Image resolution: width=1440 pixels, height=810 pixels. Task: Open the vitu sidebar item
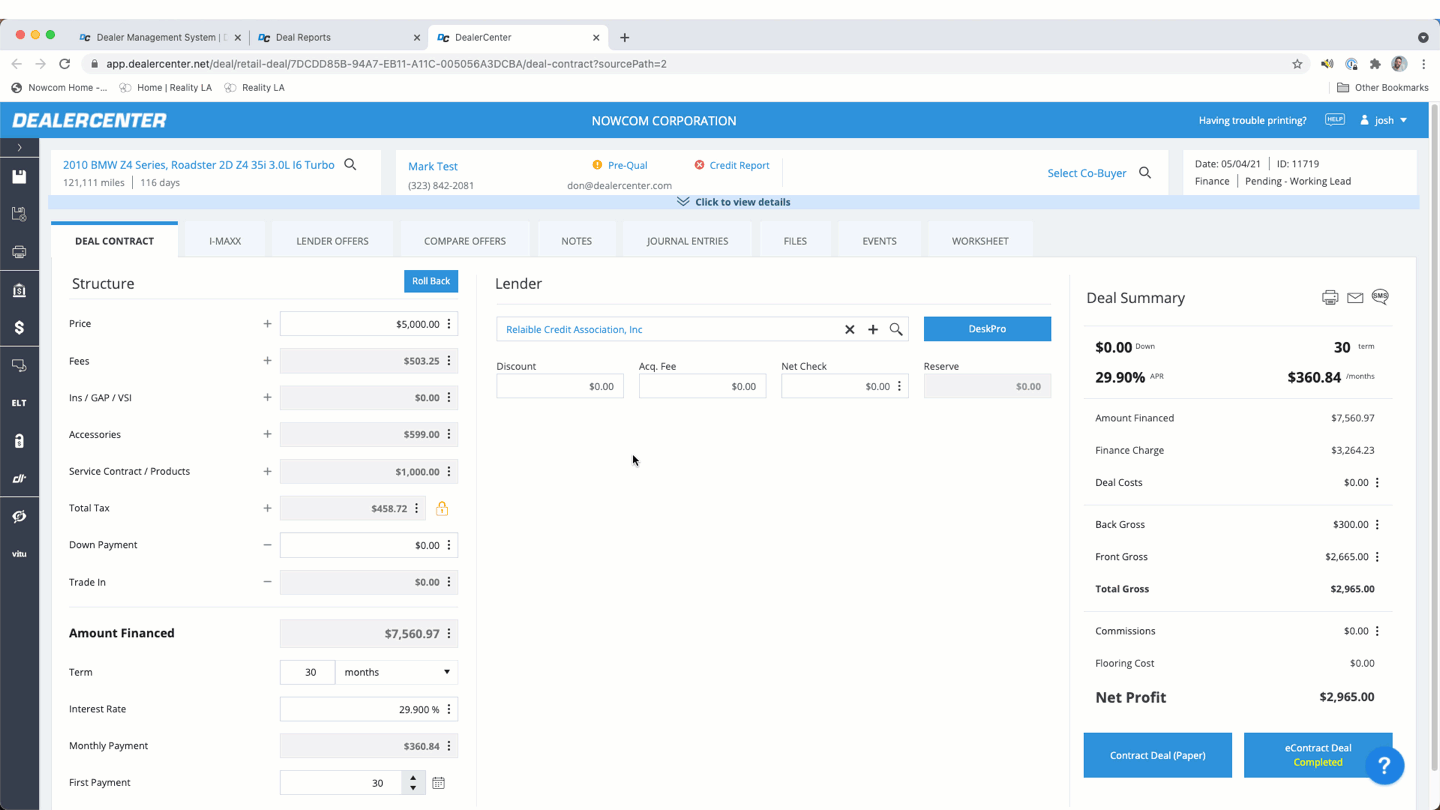click(x=19, y=554)
